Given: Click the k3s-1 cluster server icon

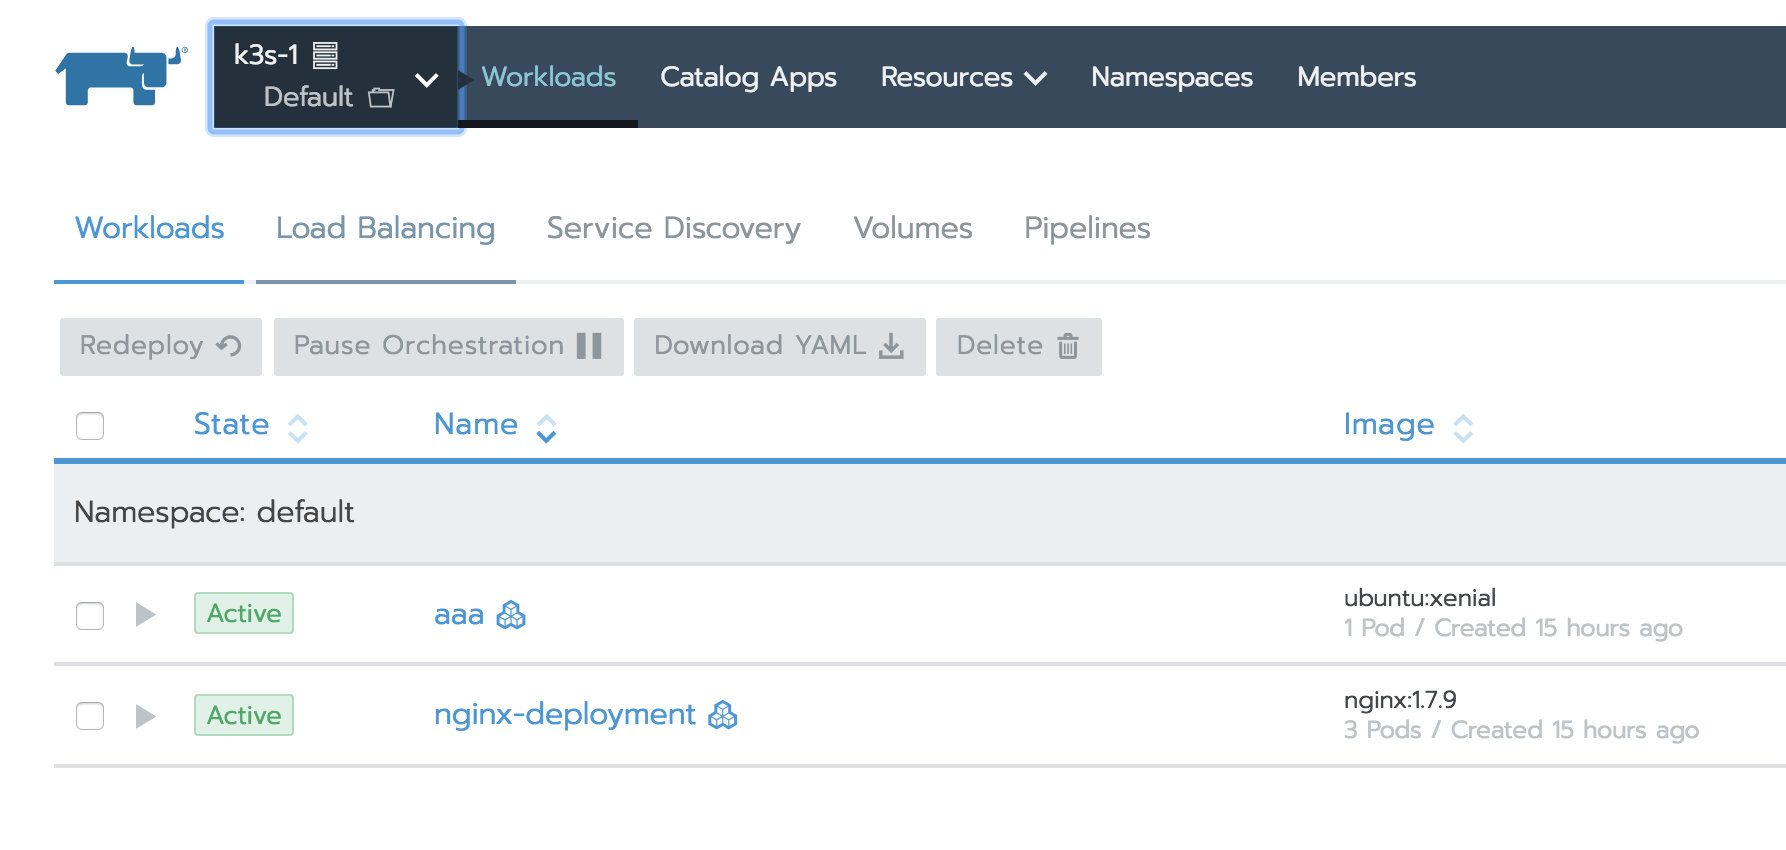Looking at the screenshot, I should pyautogui.click(x=325, y=55).
